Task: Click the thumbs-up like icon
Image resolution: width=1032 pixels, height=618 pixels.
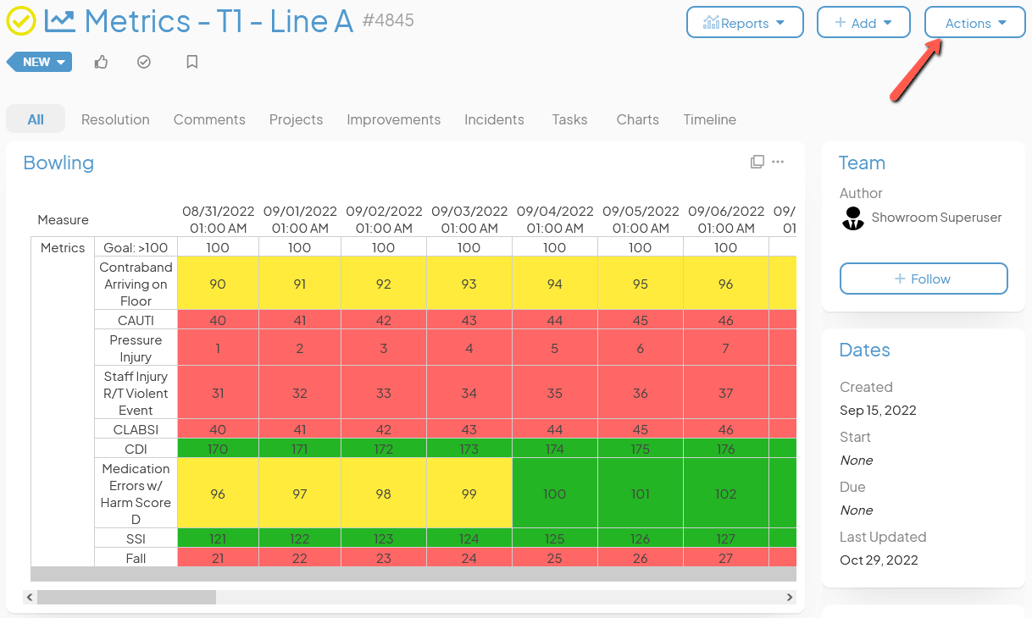Action: point(101,62)
